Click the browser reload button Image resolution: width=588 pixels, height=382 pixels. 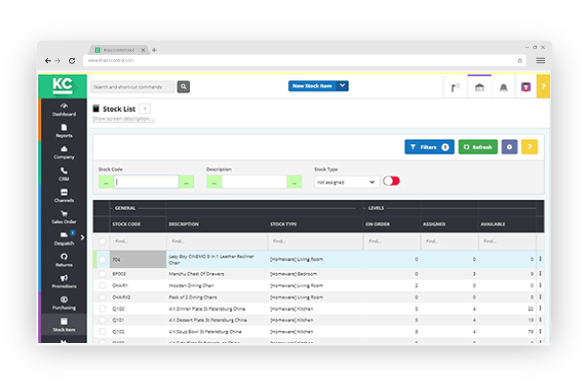pyautogui.click(x=72, y=60)
